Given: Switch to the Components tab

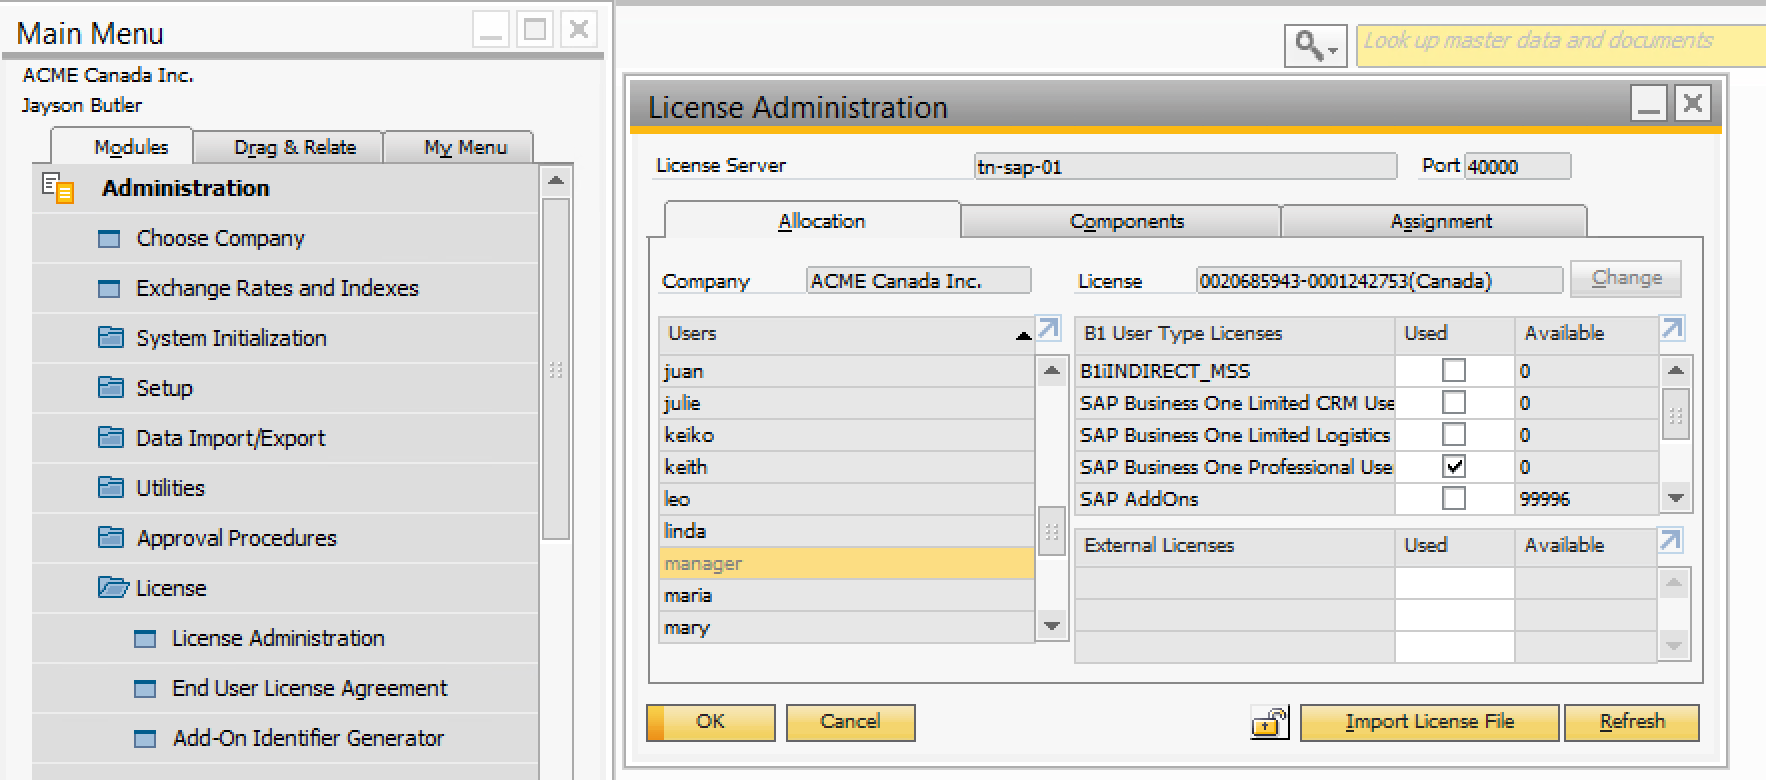Looking at the screenshot, I should click(1126, 221).
